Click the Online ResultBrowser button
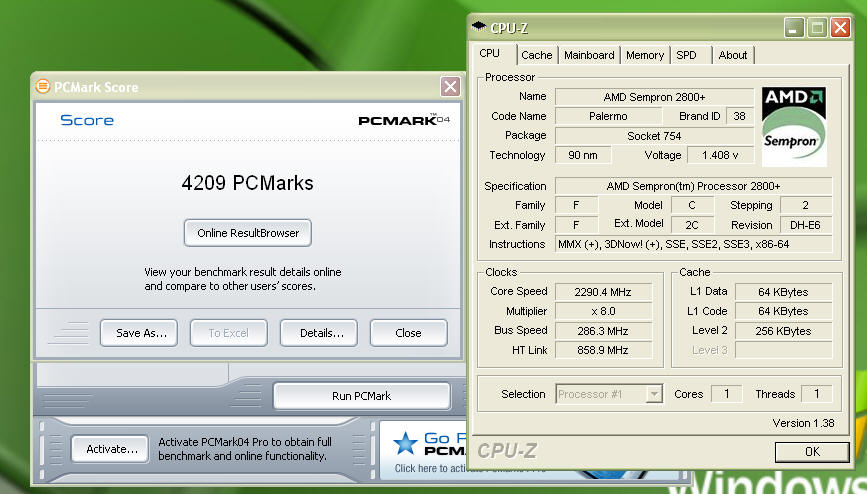 (x=248, y=233)
